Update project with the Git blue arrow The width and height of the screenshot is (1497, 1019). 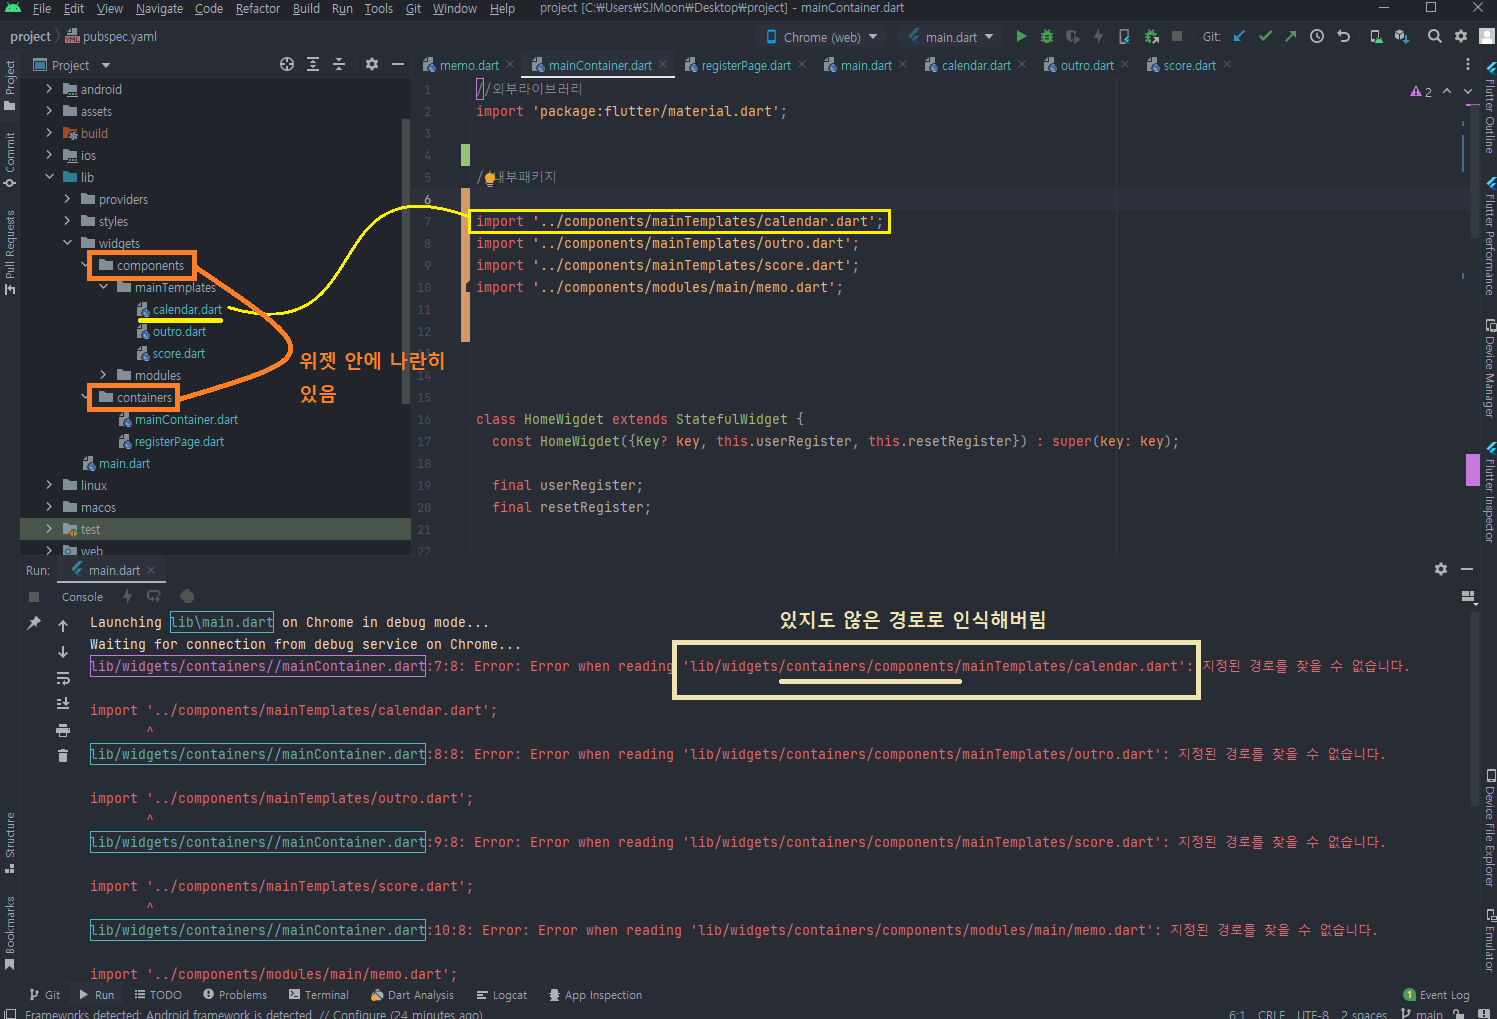coord(1239,36)
